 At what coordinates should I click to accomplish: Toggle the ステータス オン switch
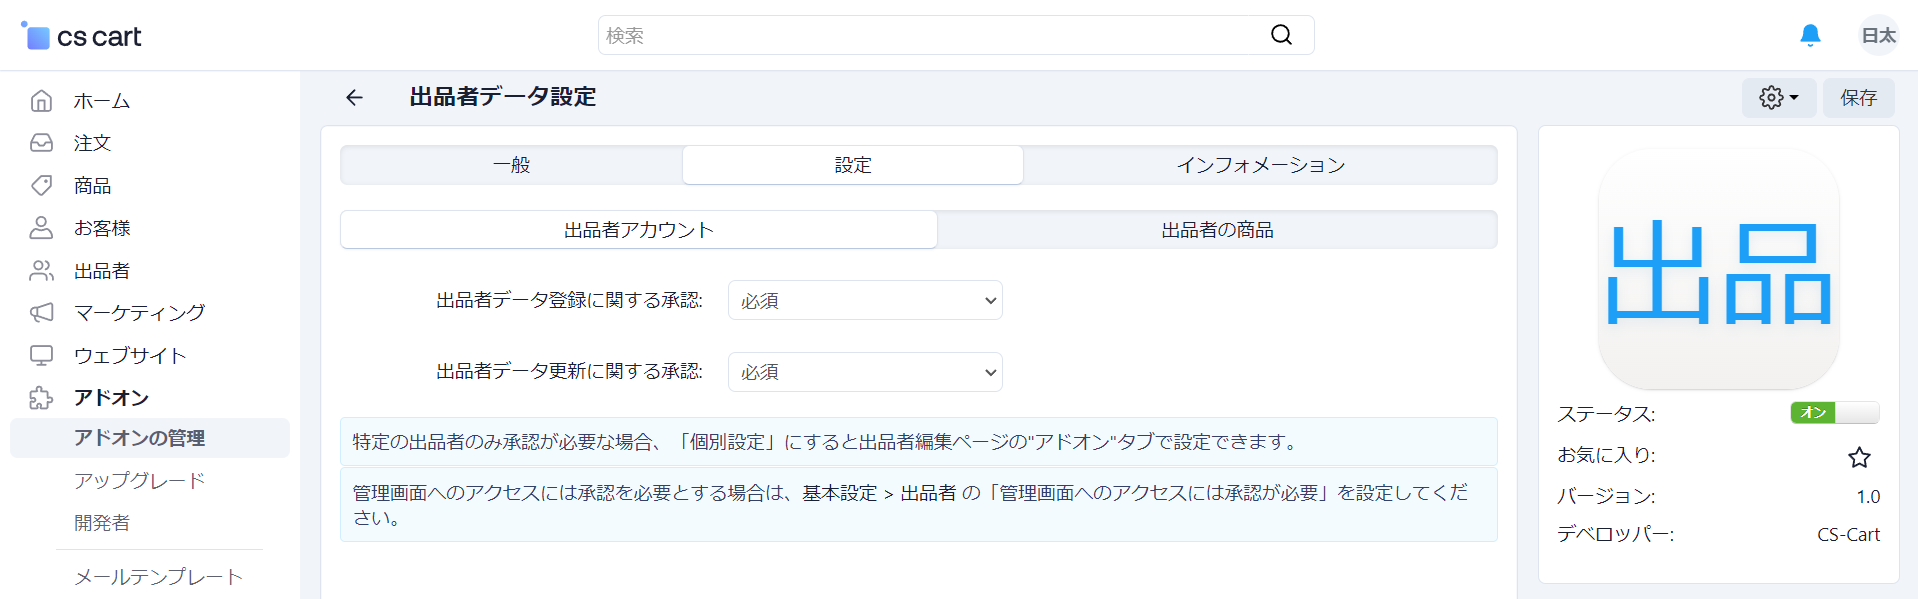coord(1834,412)
